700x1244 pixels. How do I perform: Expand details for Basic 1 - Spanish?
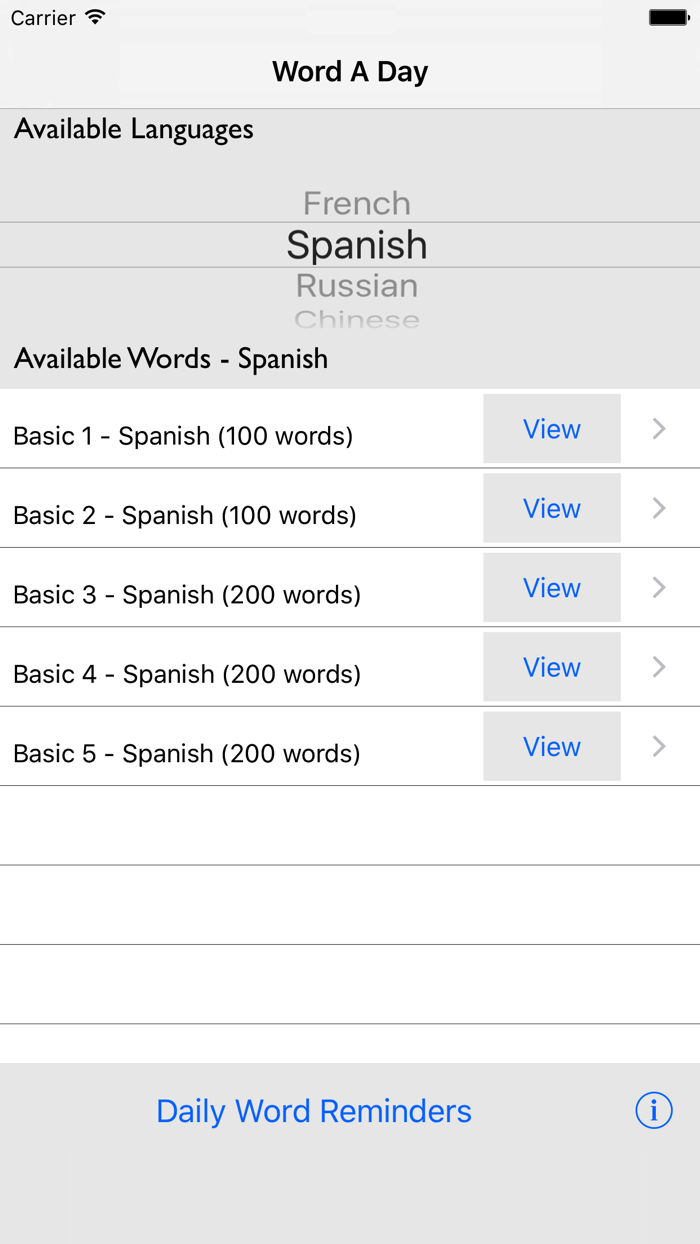[x=658, y=428]
